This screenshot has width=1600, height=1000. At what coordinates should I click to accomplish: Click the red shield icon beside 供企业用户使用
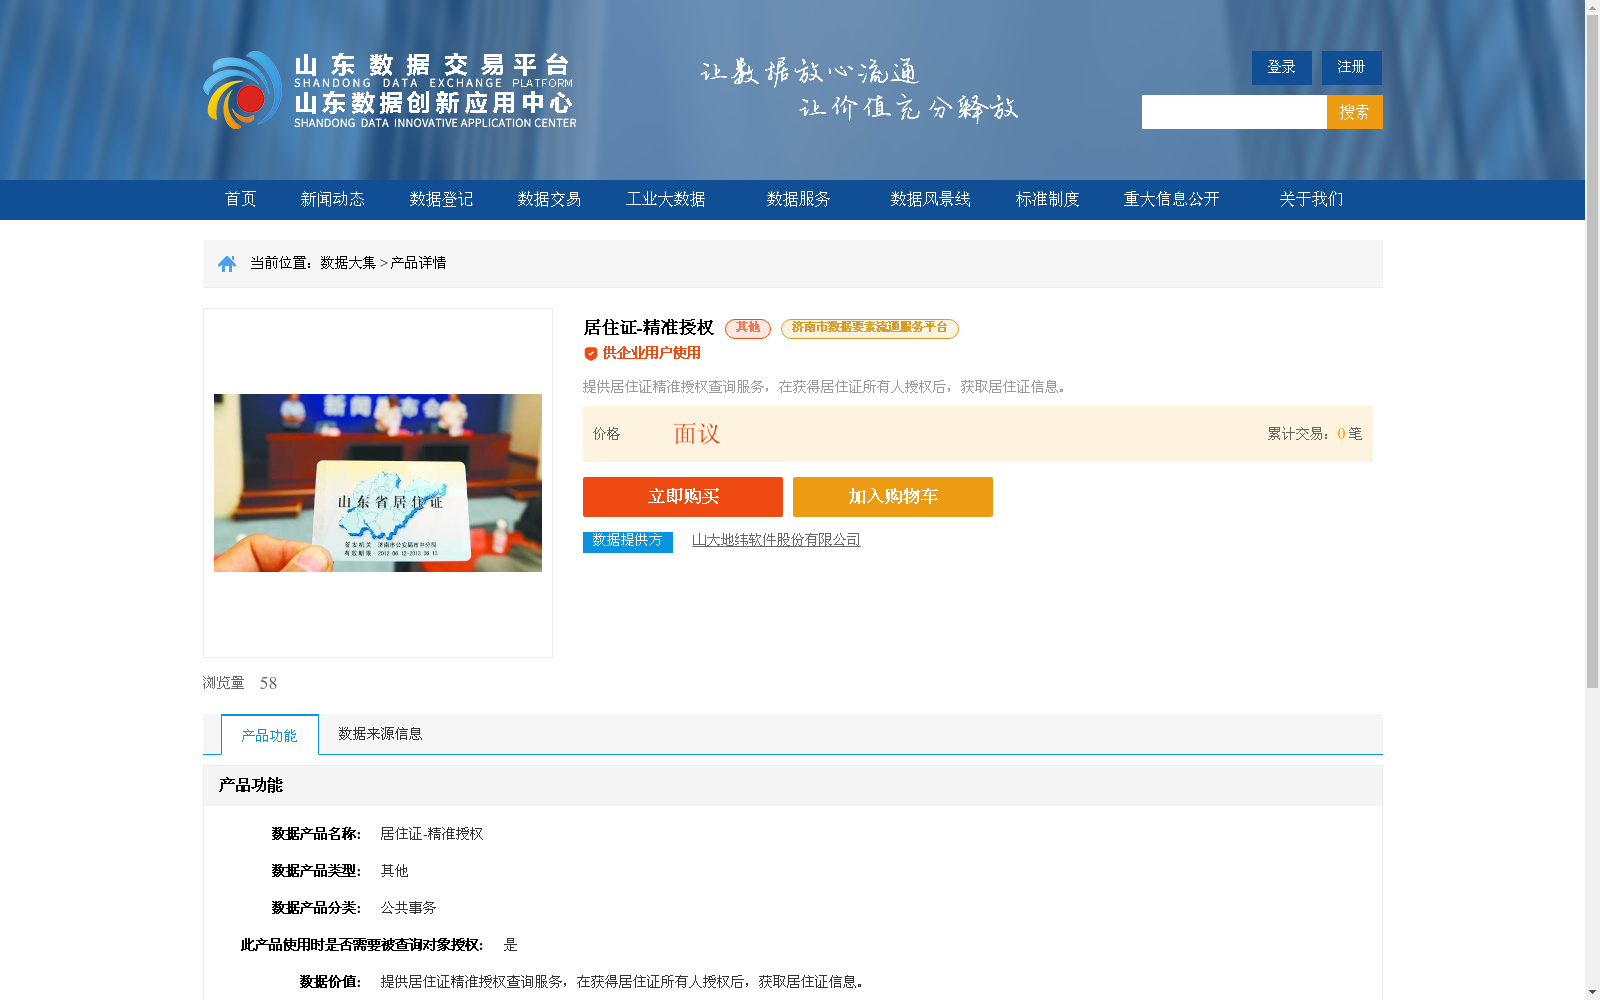tap(591, 353)
